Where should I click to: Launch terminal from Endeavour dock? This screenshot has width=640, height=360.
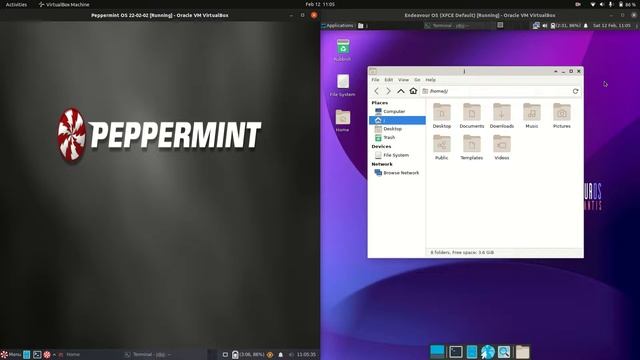point(456,351)
